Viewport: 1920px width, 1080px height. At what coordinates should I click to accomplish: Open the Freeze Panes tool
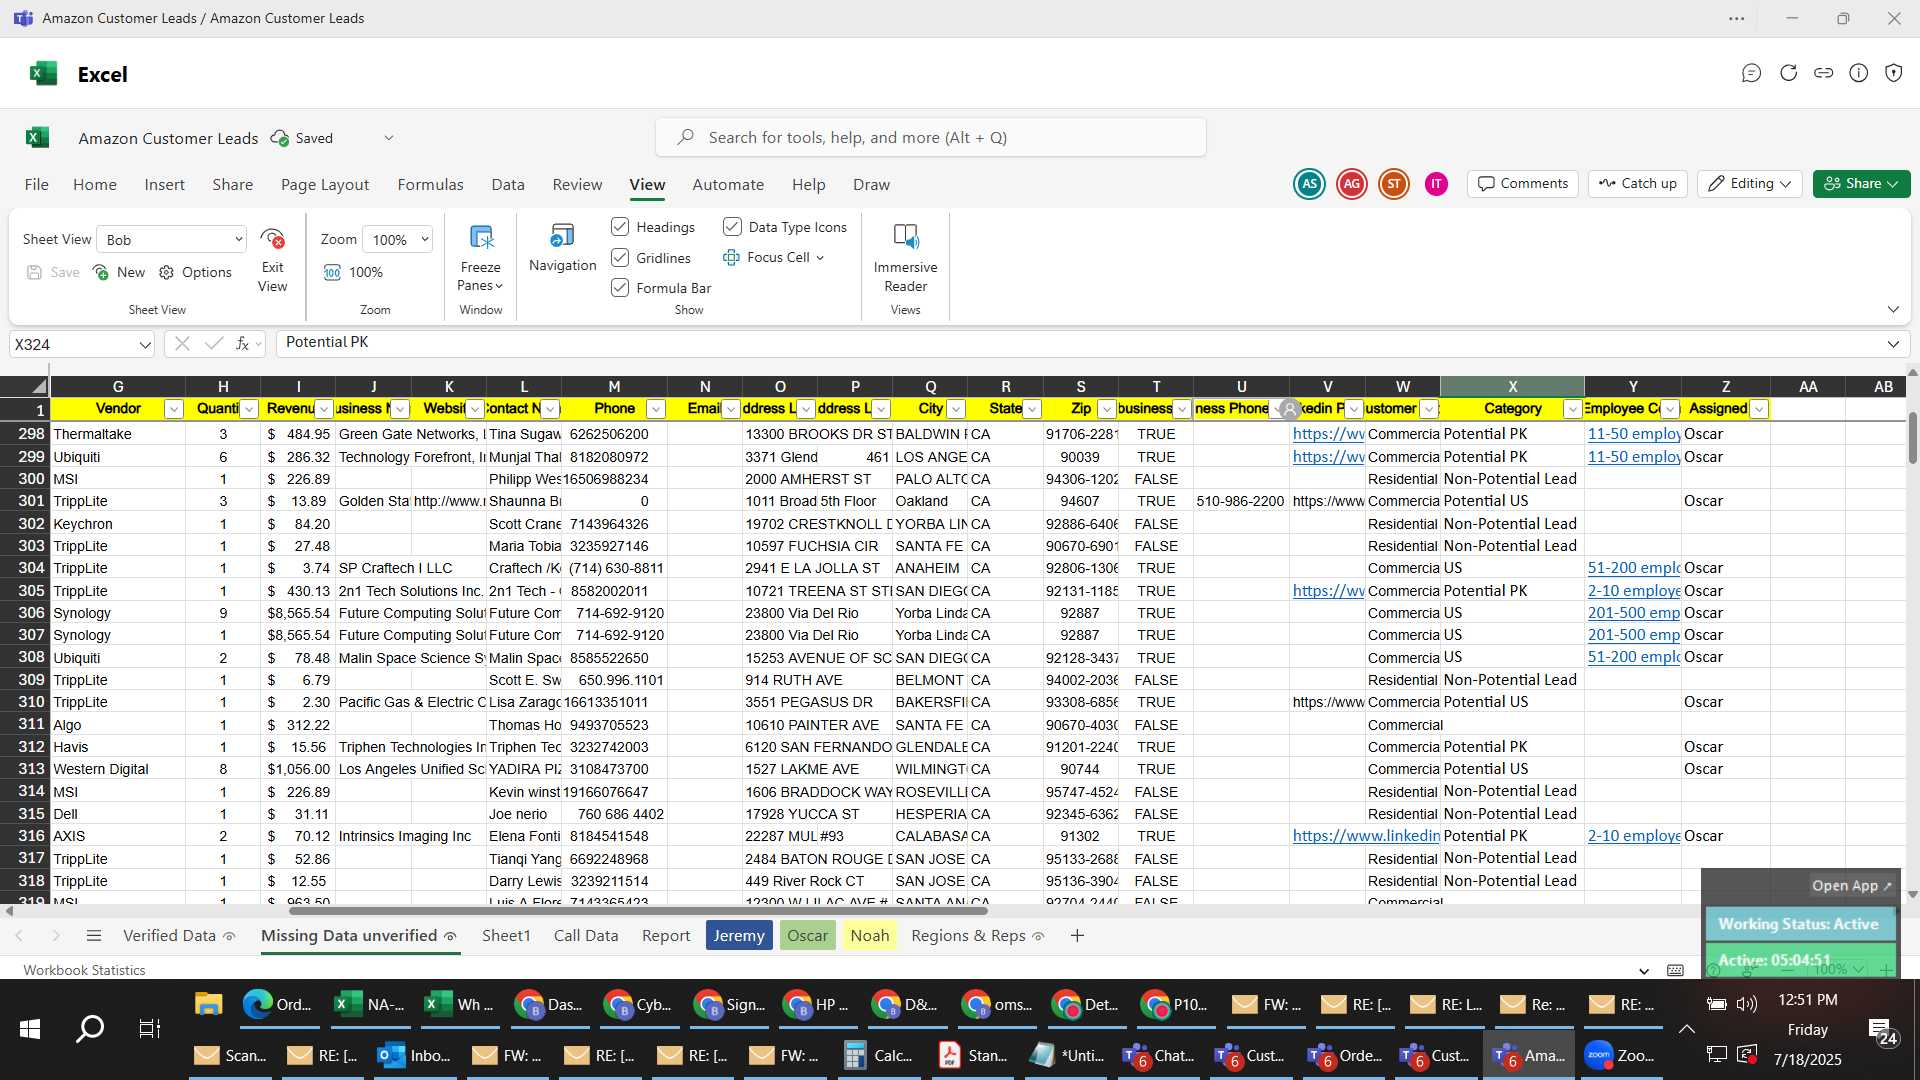[481, 258]
